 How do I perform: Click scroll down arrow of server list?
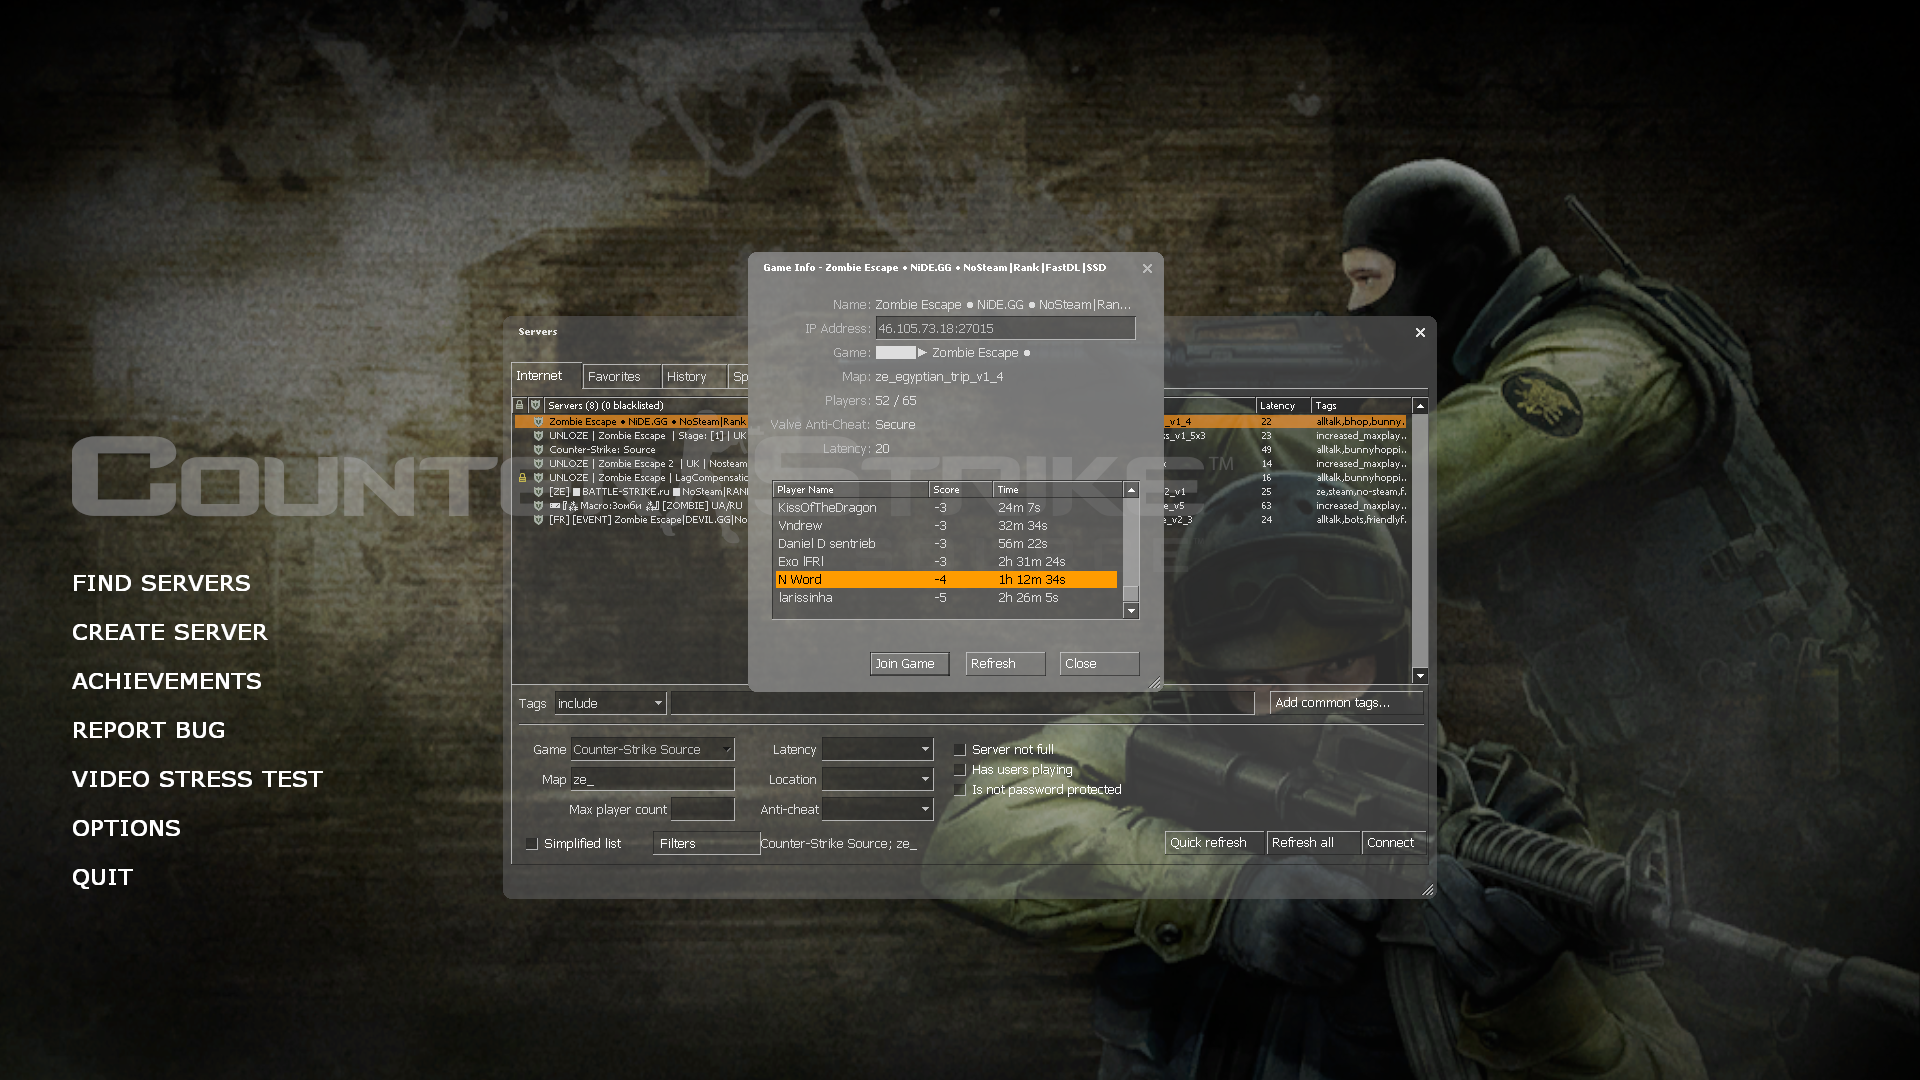coord(1420,676)
